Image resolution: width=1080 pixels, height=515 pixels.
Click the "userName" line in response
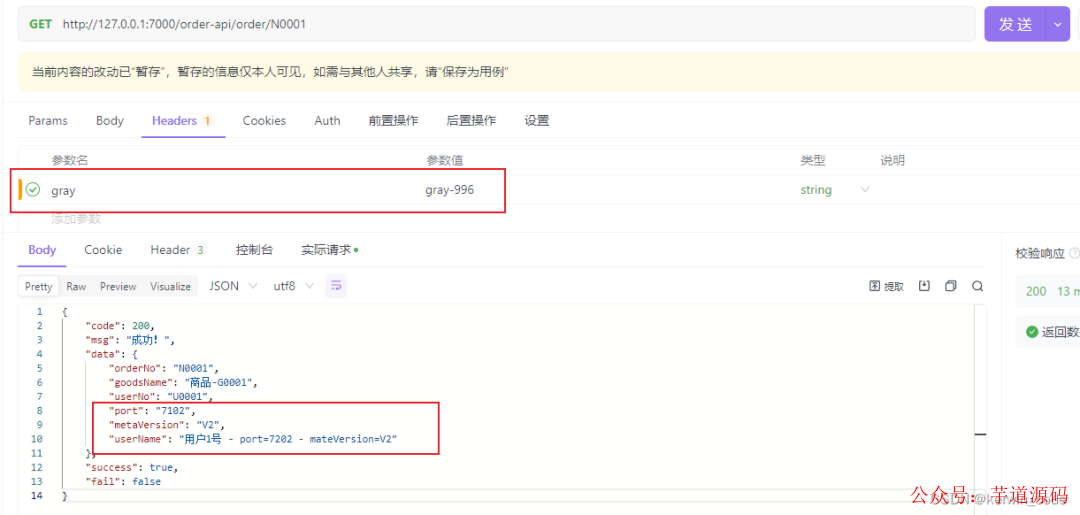(253, 439)
